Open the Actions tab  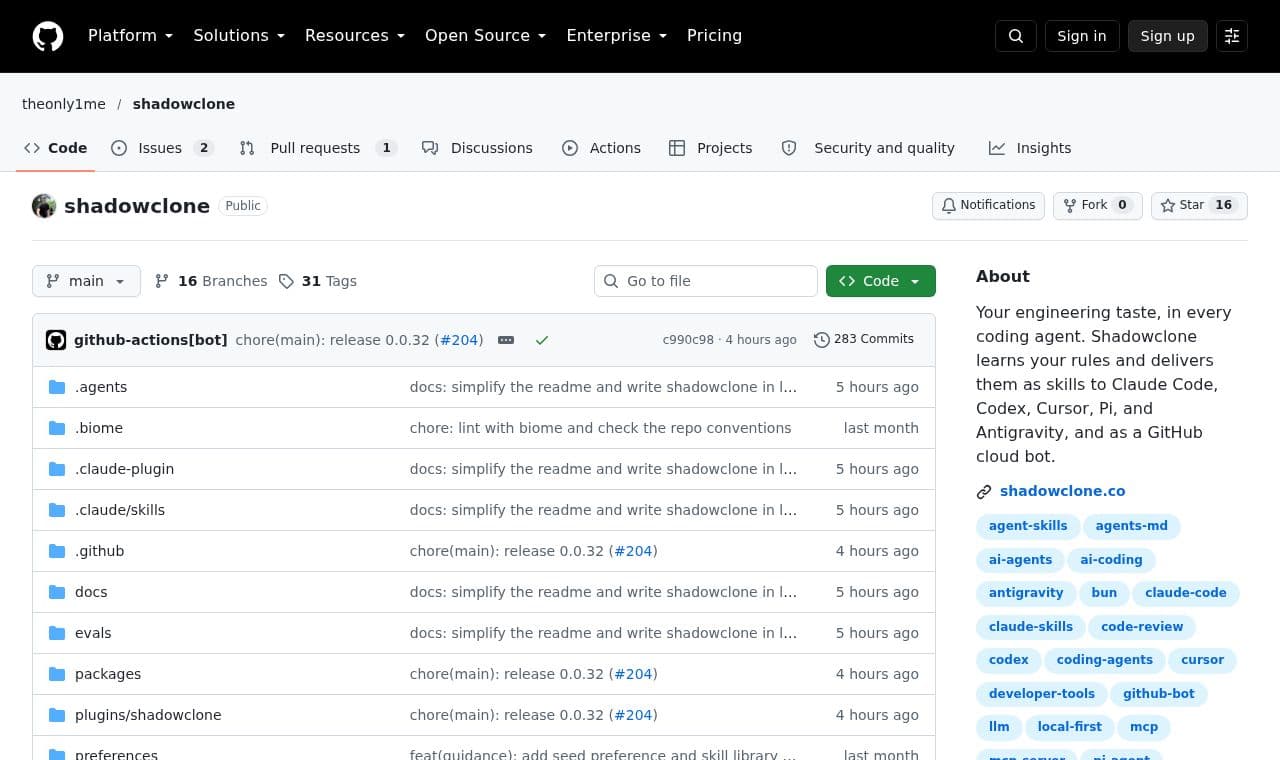[x=601, y=148]
